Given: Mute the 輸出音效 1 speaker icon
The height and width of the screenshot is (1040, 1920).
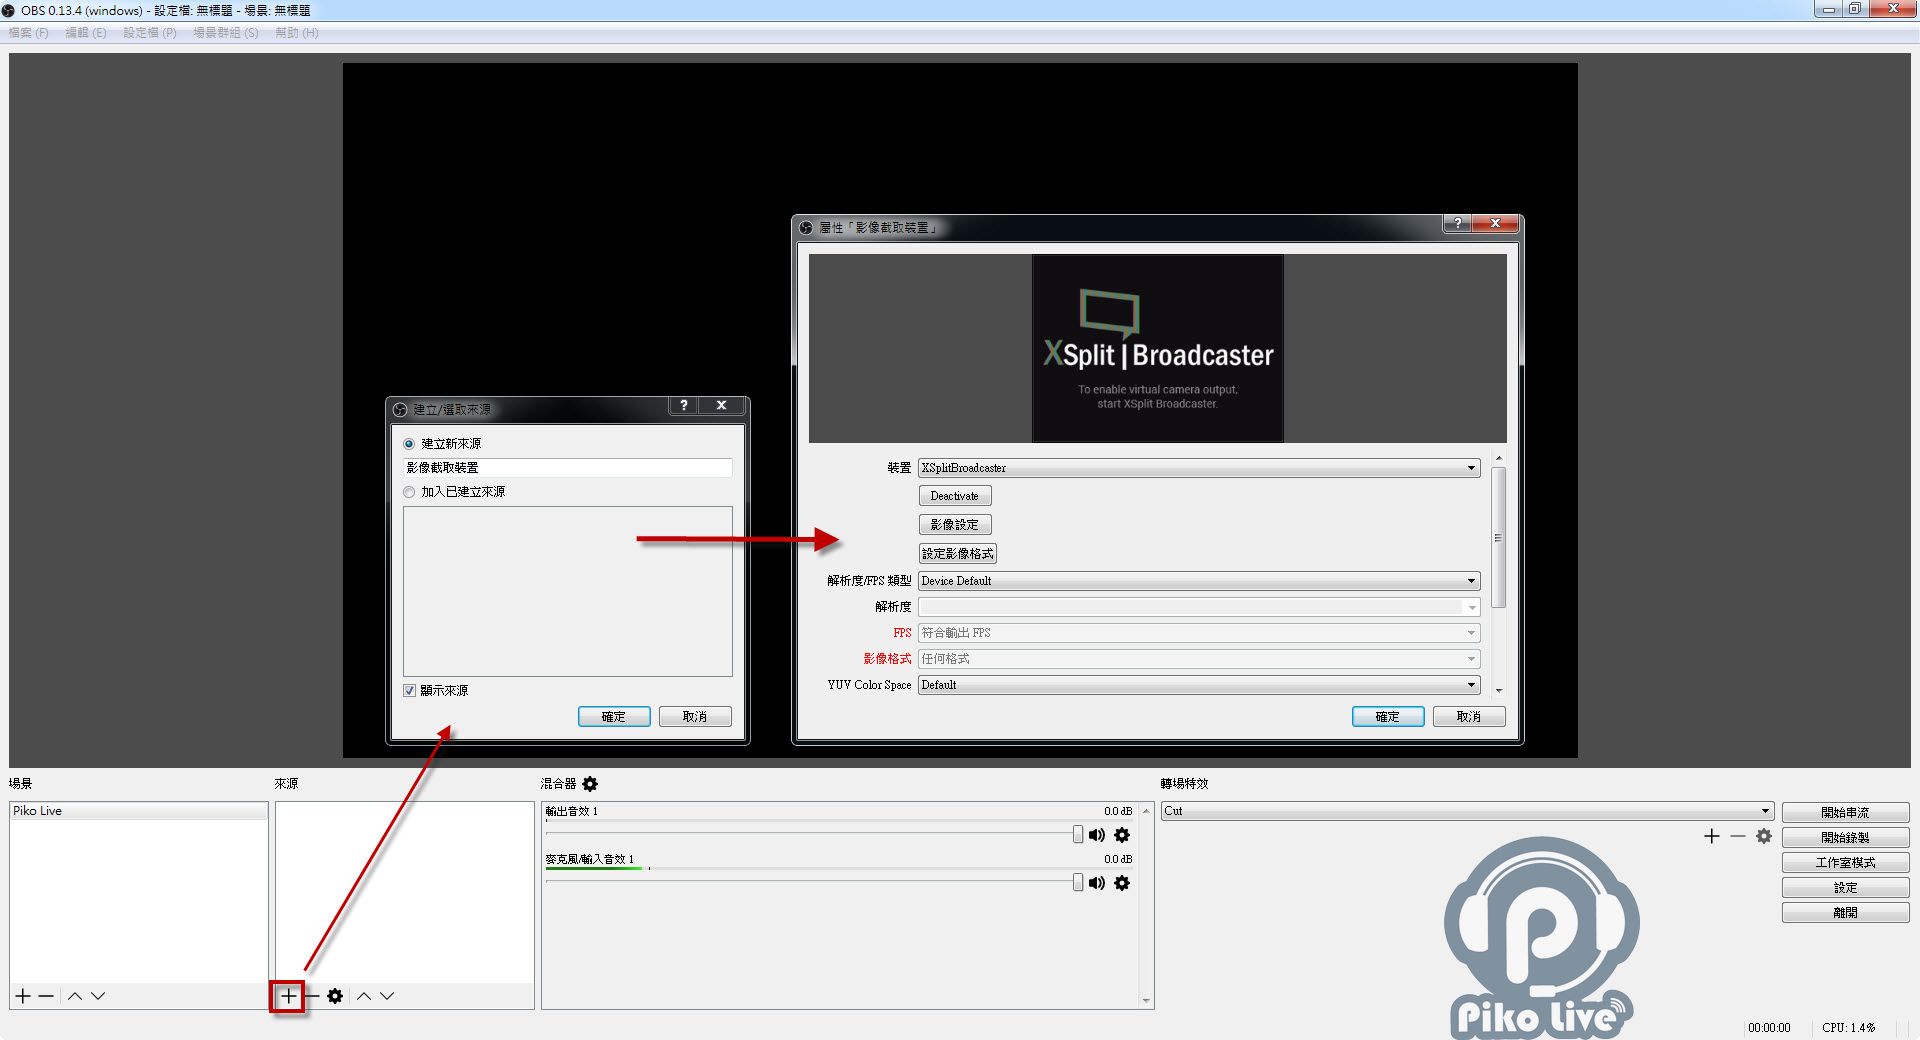Looking at the screenshot, I should (1097, 835).
